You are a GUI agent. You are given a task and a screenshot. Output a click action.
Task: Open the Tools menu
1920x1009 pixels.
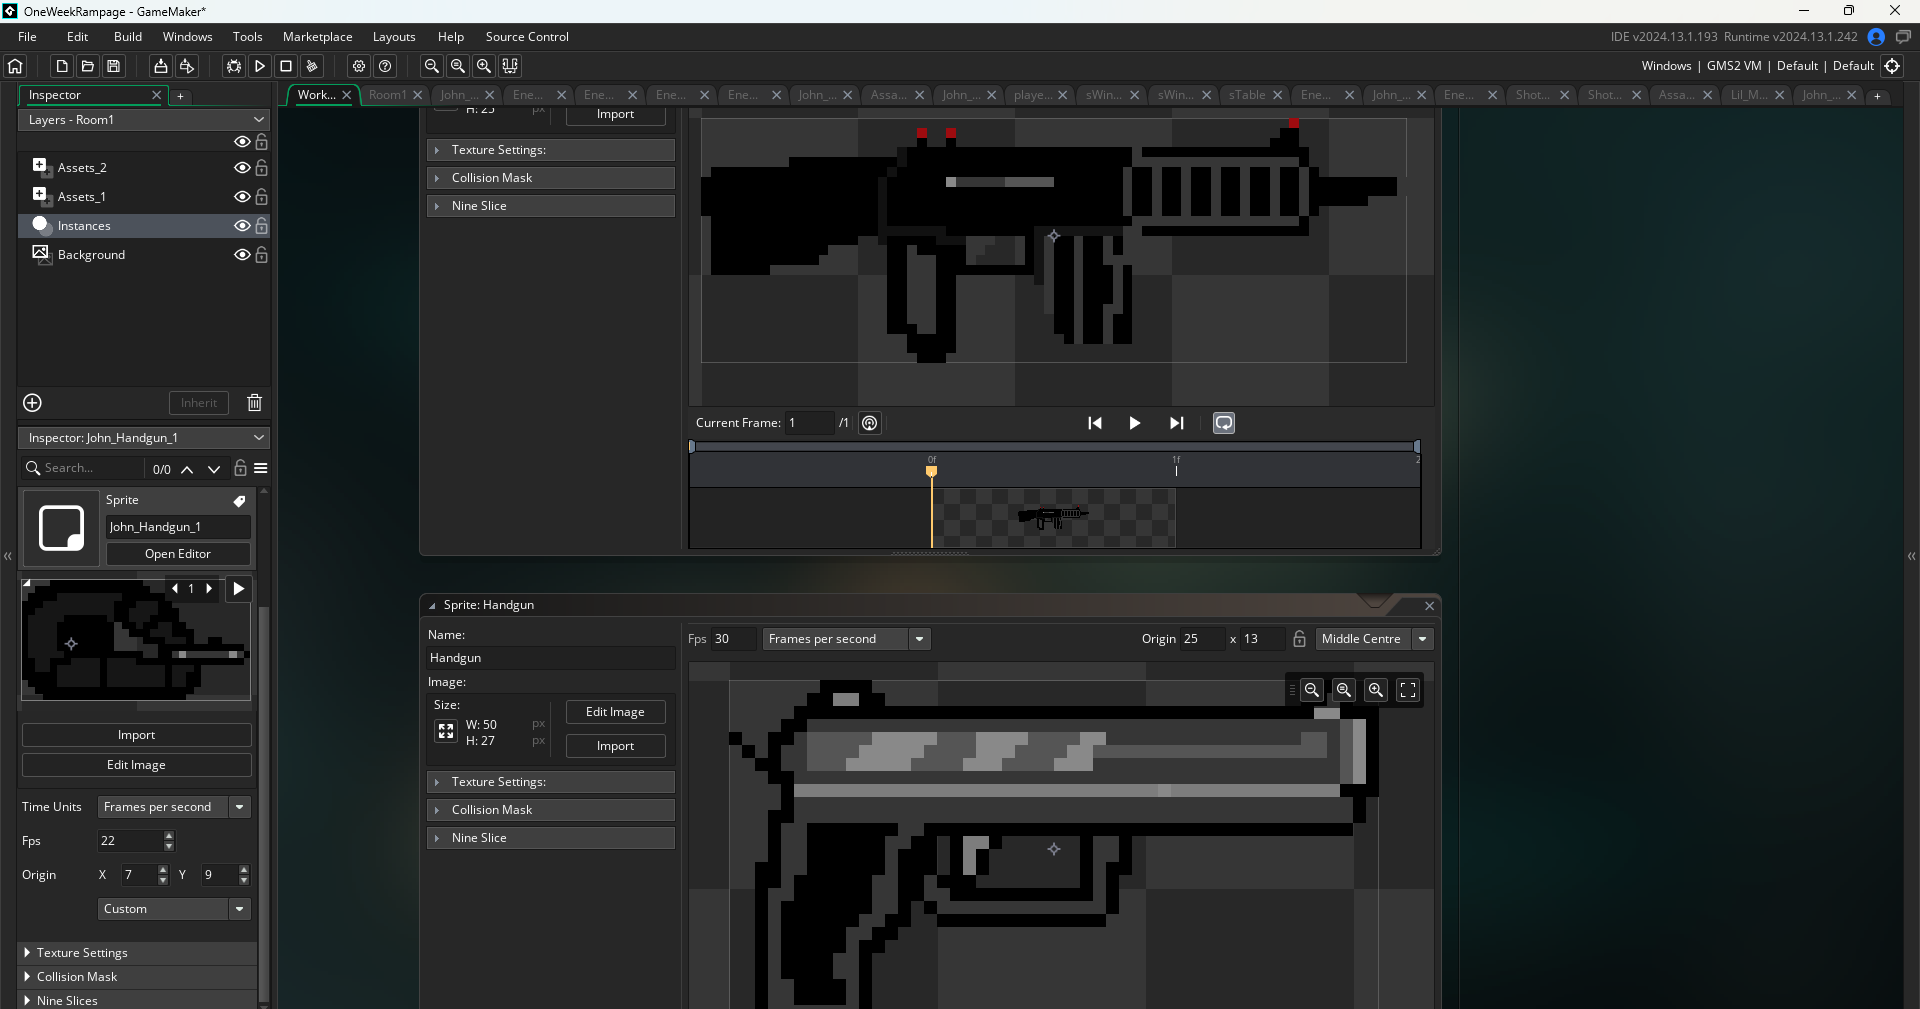[247, 37]
